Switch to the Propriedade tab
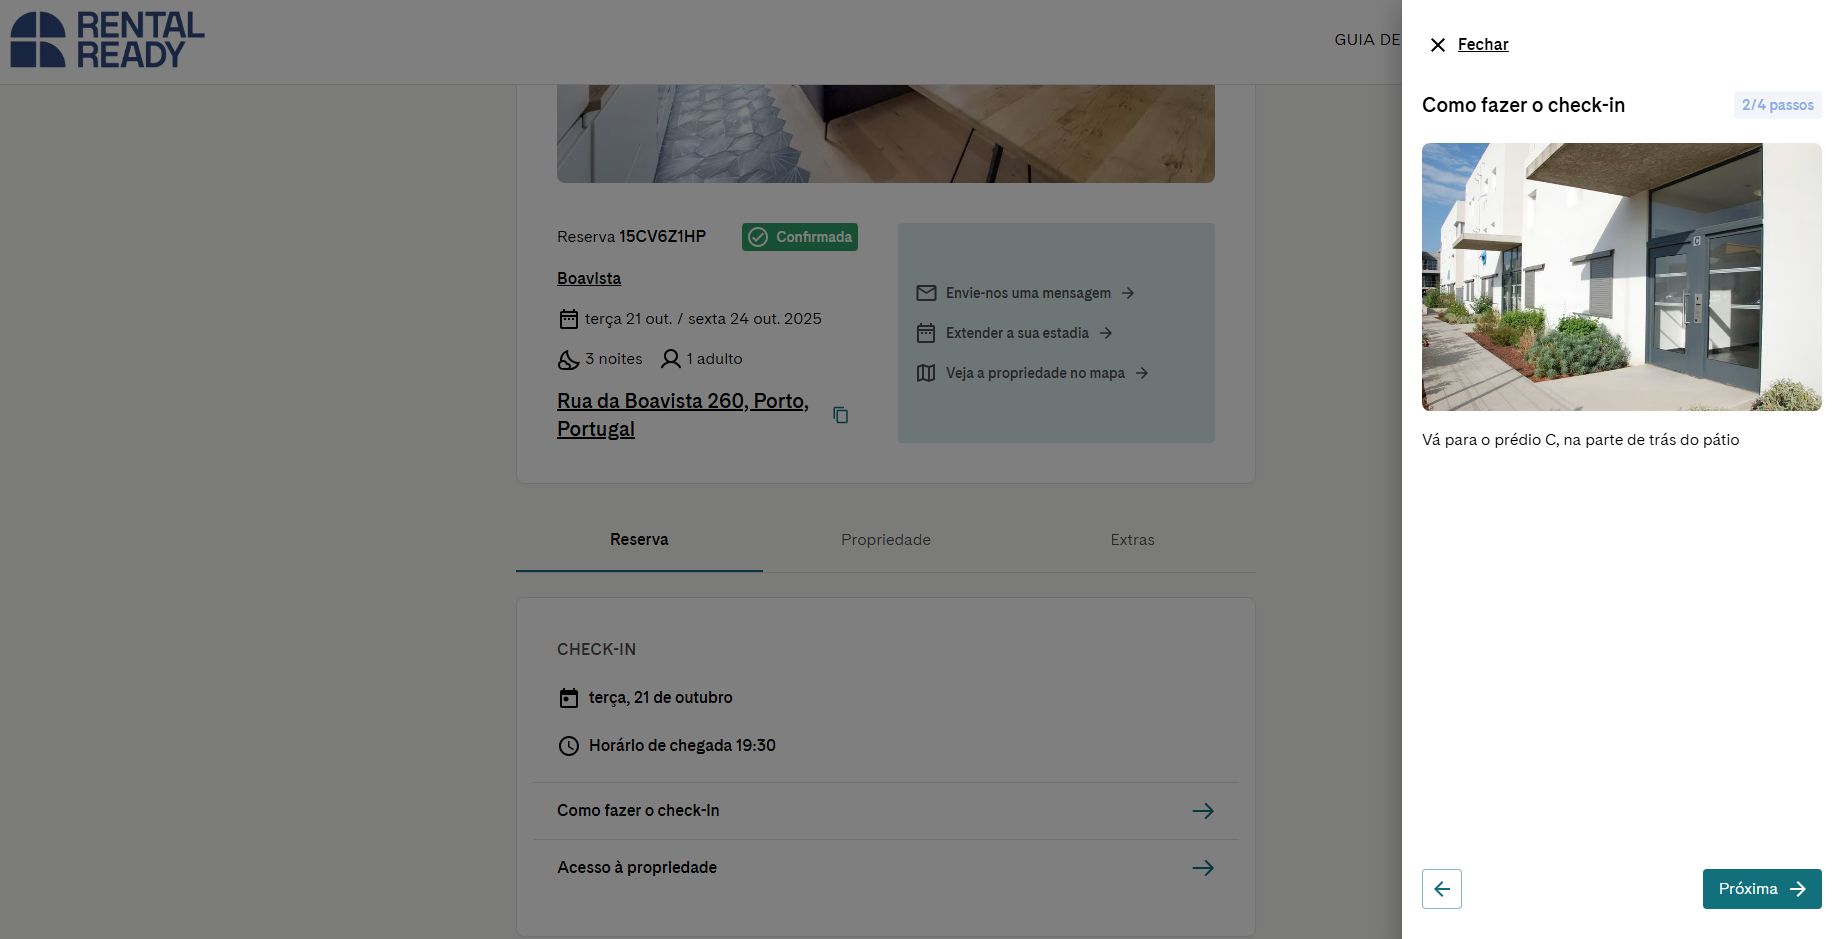 (x=886, y=540)
